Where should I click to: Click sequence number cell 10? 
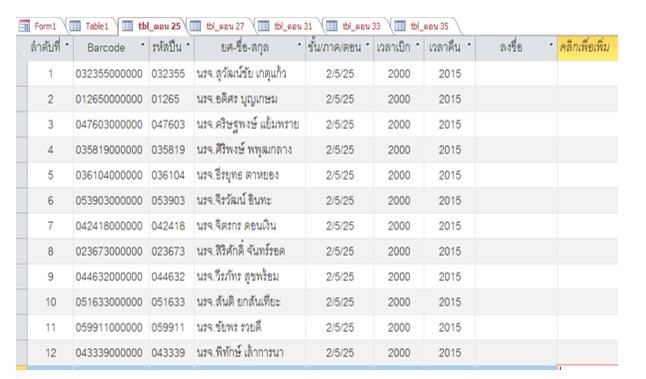(51, 302)
